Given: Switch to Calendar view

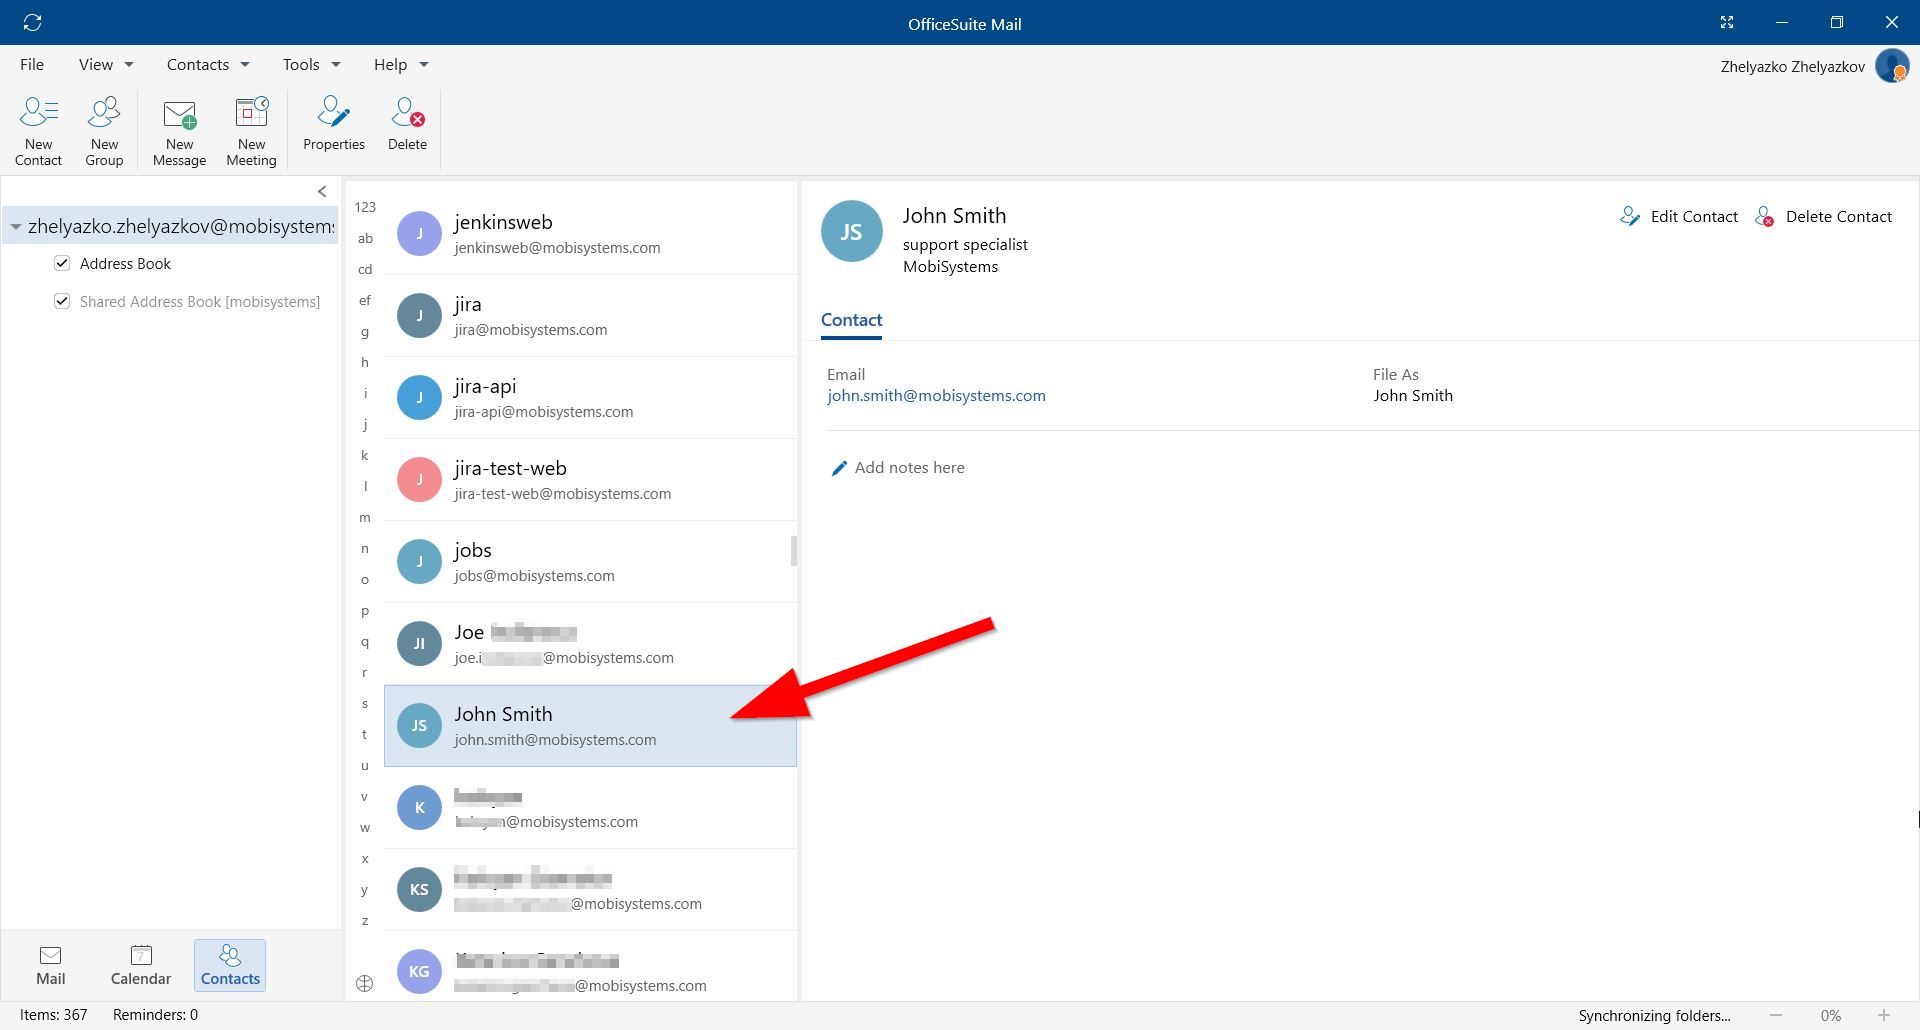Looking at the screenshot, I should 141,965.
